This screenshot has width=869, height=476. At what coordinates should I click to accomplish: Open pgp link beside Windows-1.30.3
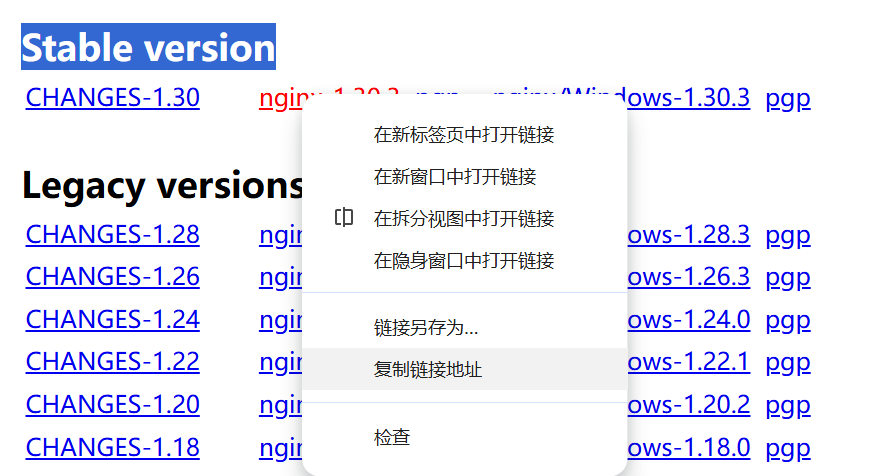coord(788,100)
